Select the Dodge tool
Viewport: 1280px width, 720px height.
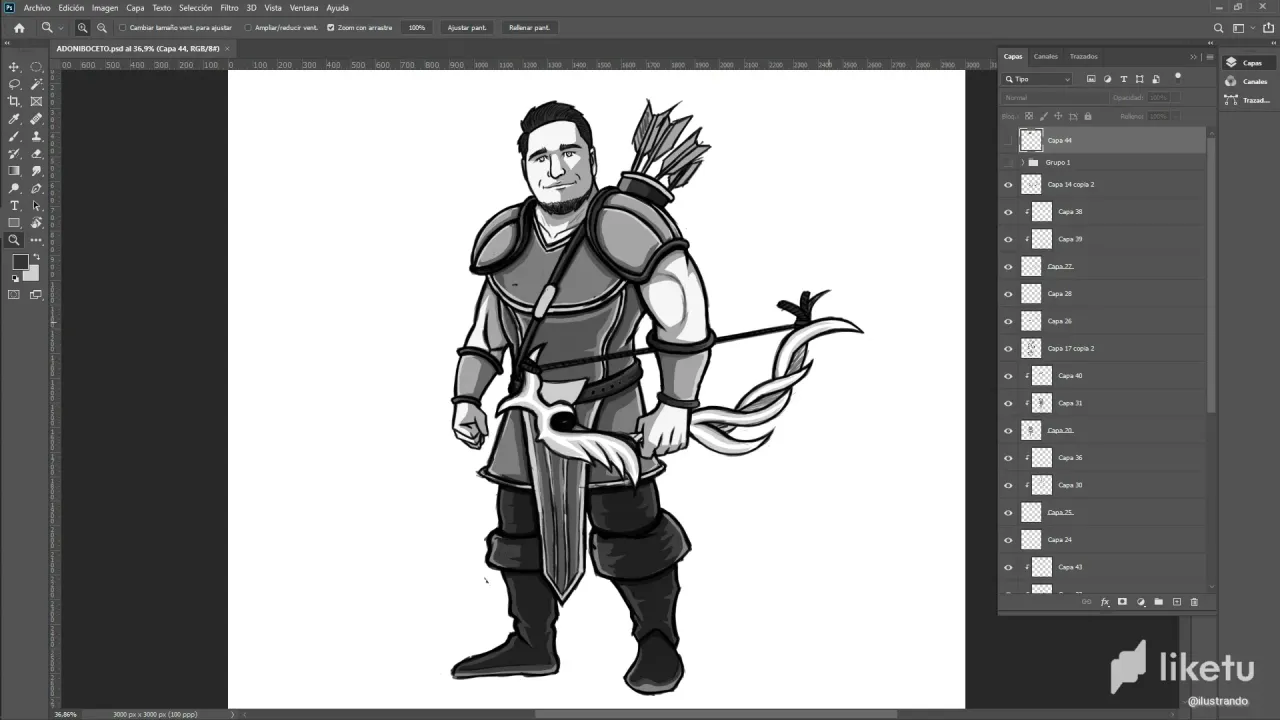14,188
